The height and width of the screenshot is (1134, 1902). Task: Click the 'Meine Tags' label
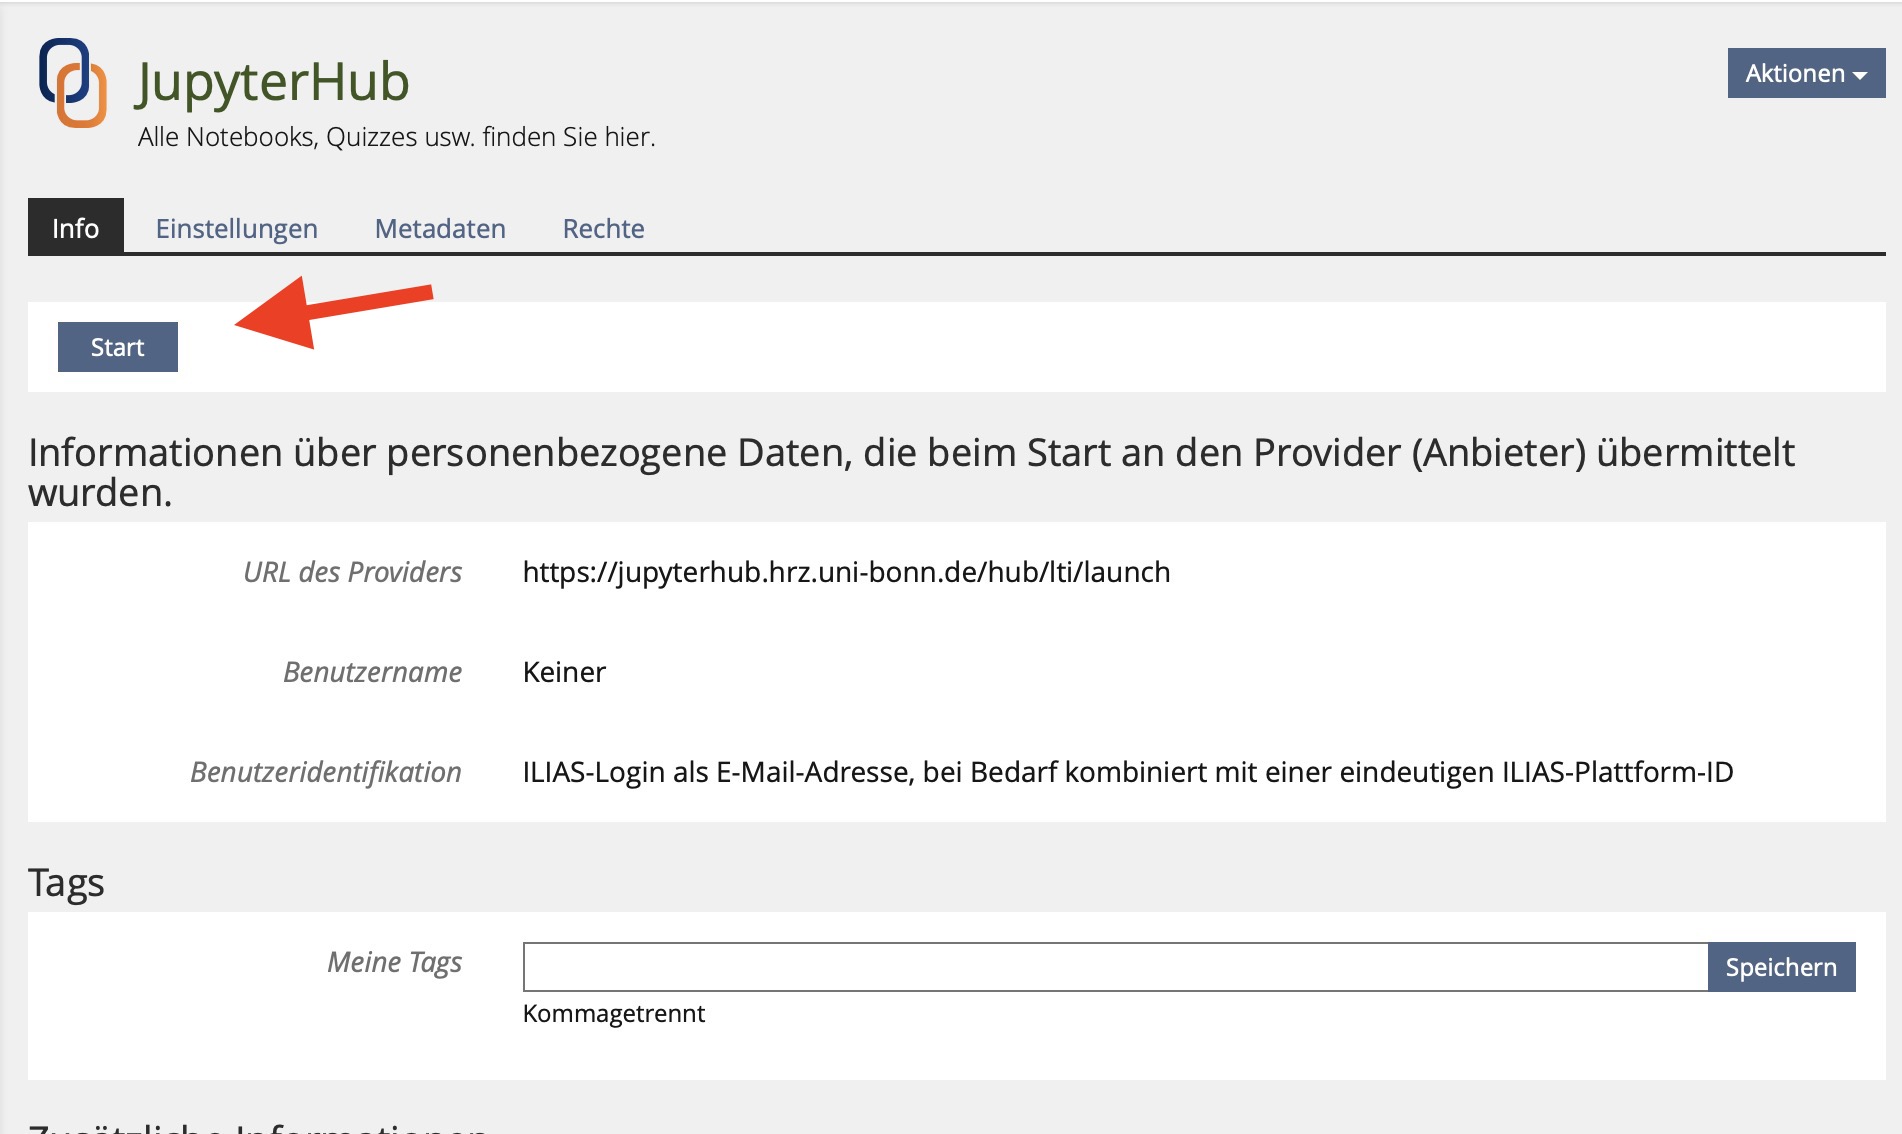point(394,962)
